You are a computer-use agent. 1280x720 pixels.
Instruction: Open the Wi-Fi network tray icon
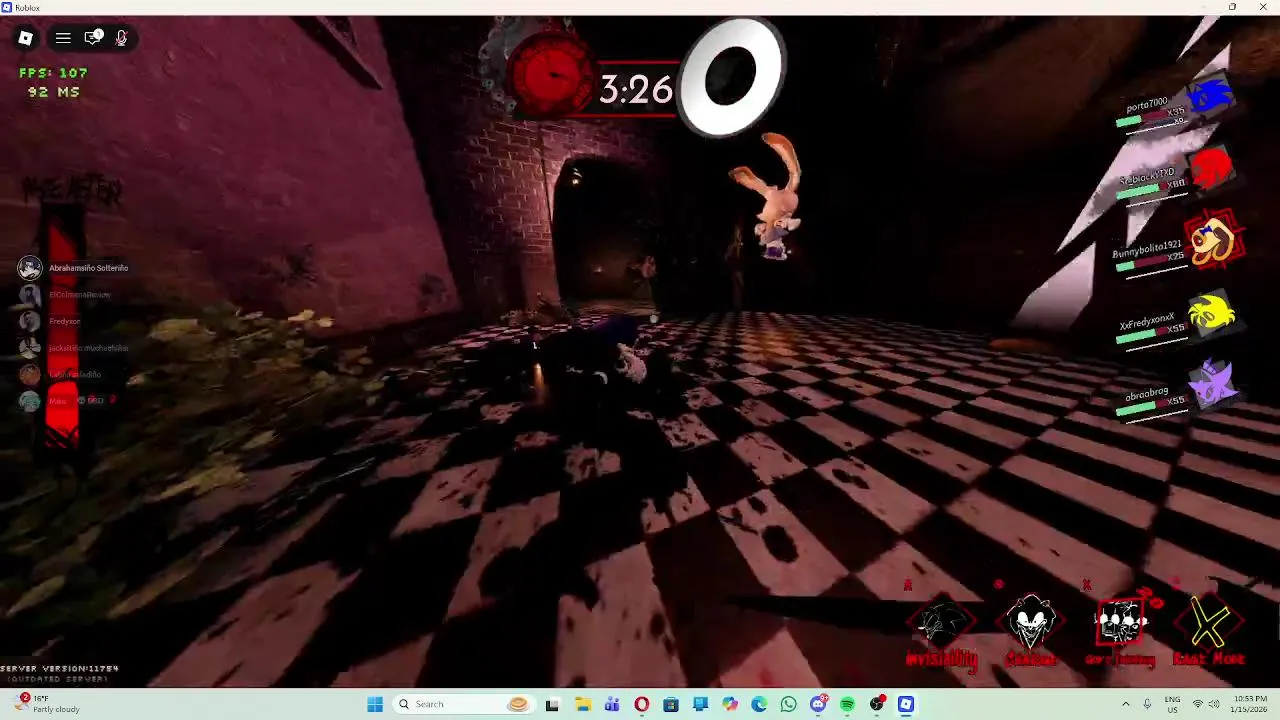[x=1198, y=704]
